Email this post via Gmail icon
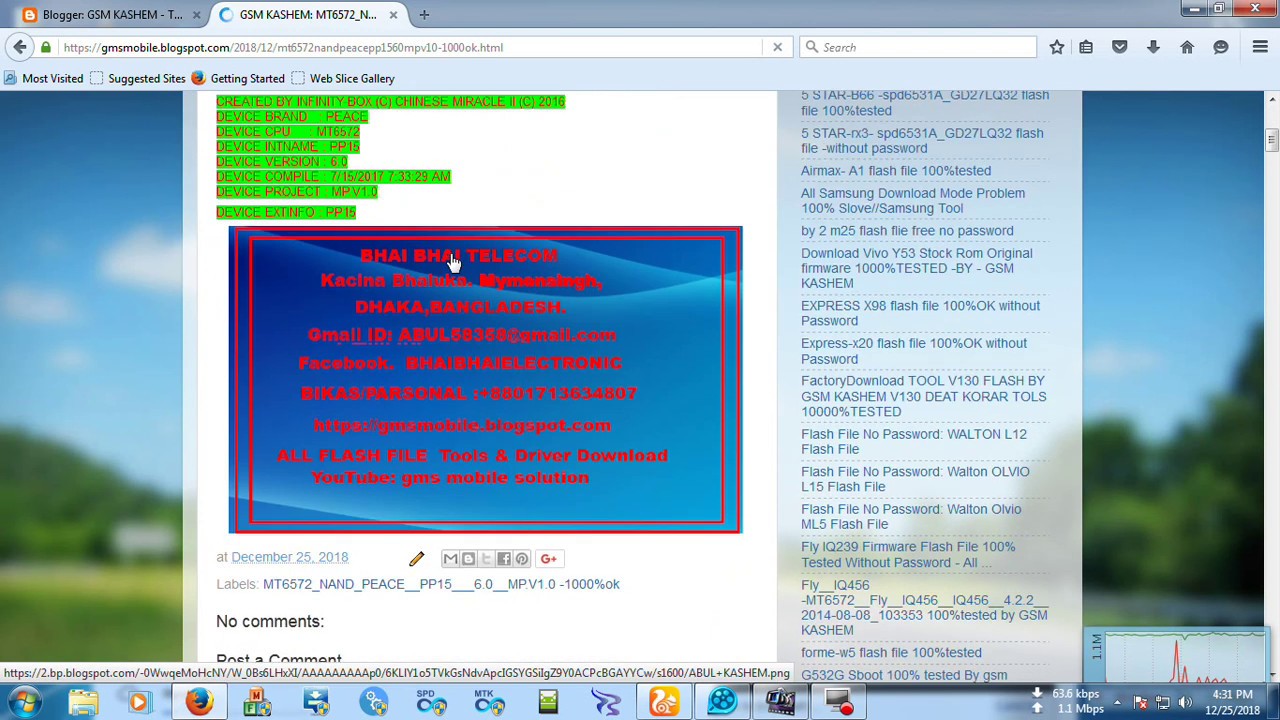 [450, 558]
